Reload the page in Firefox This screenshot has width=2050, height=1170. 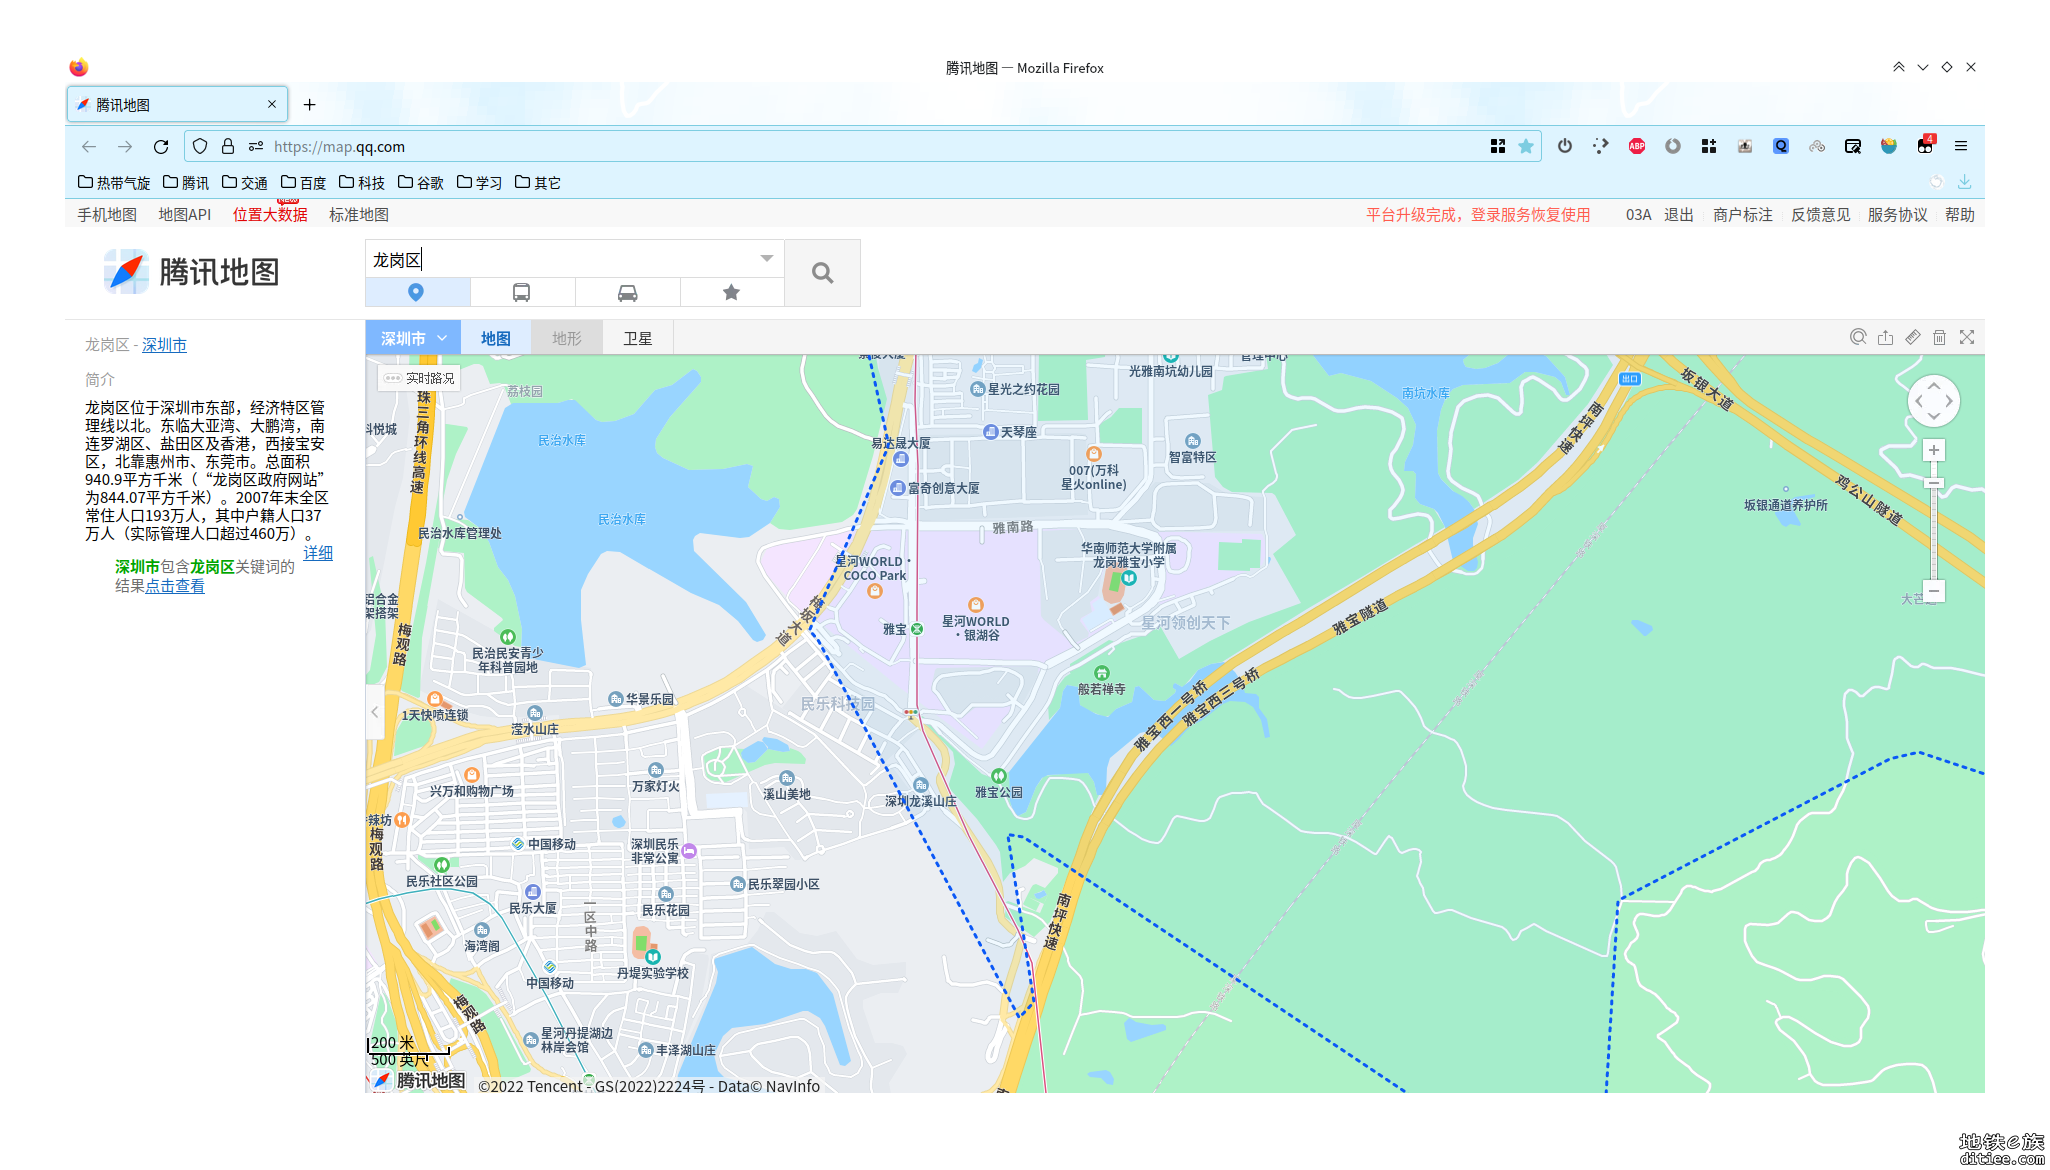(x=161, y=147)
